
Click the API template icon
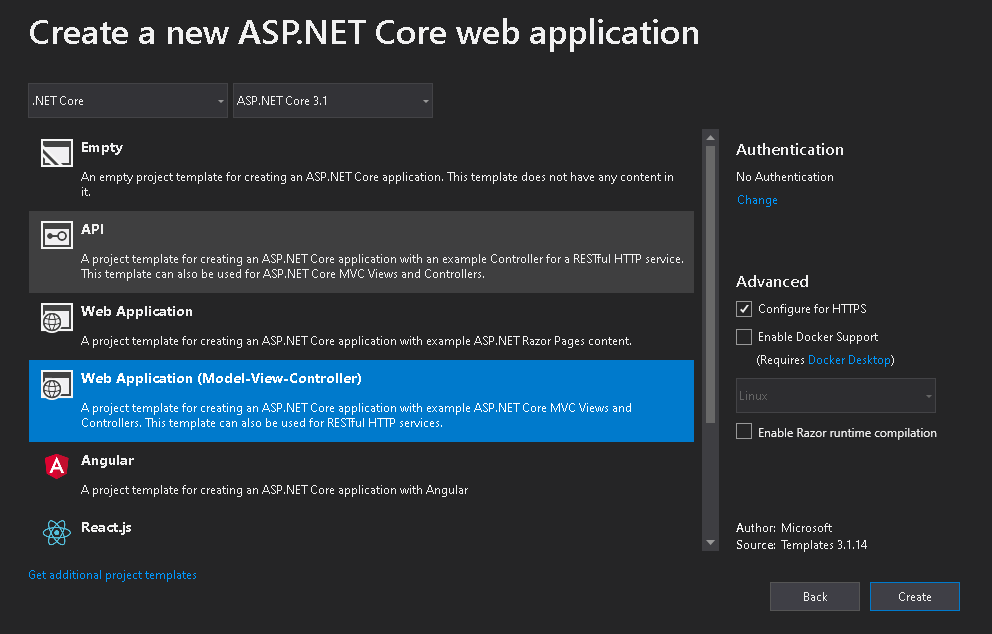point(56,235)
